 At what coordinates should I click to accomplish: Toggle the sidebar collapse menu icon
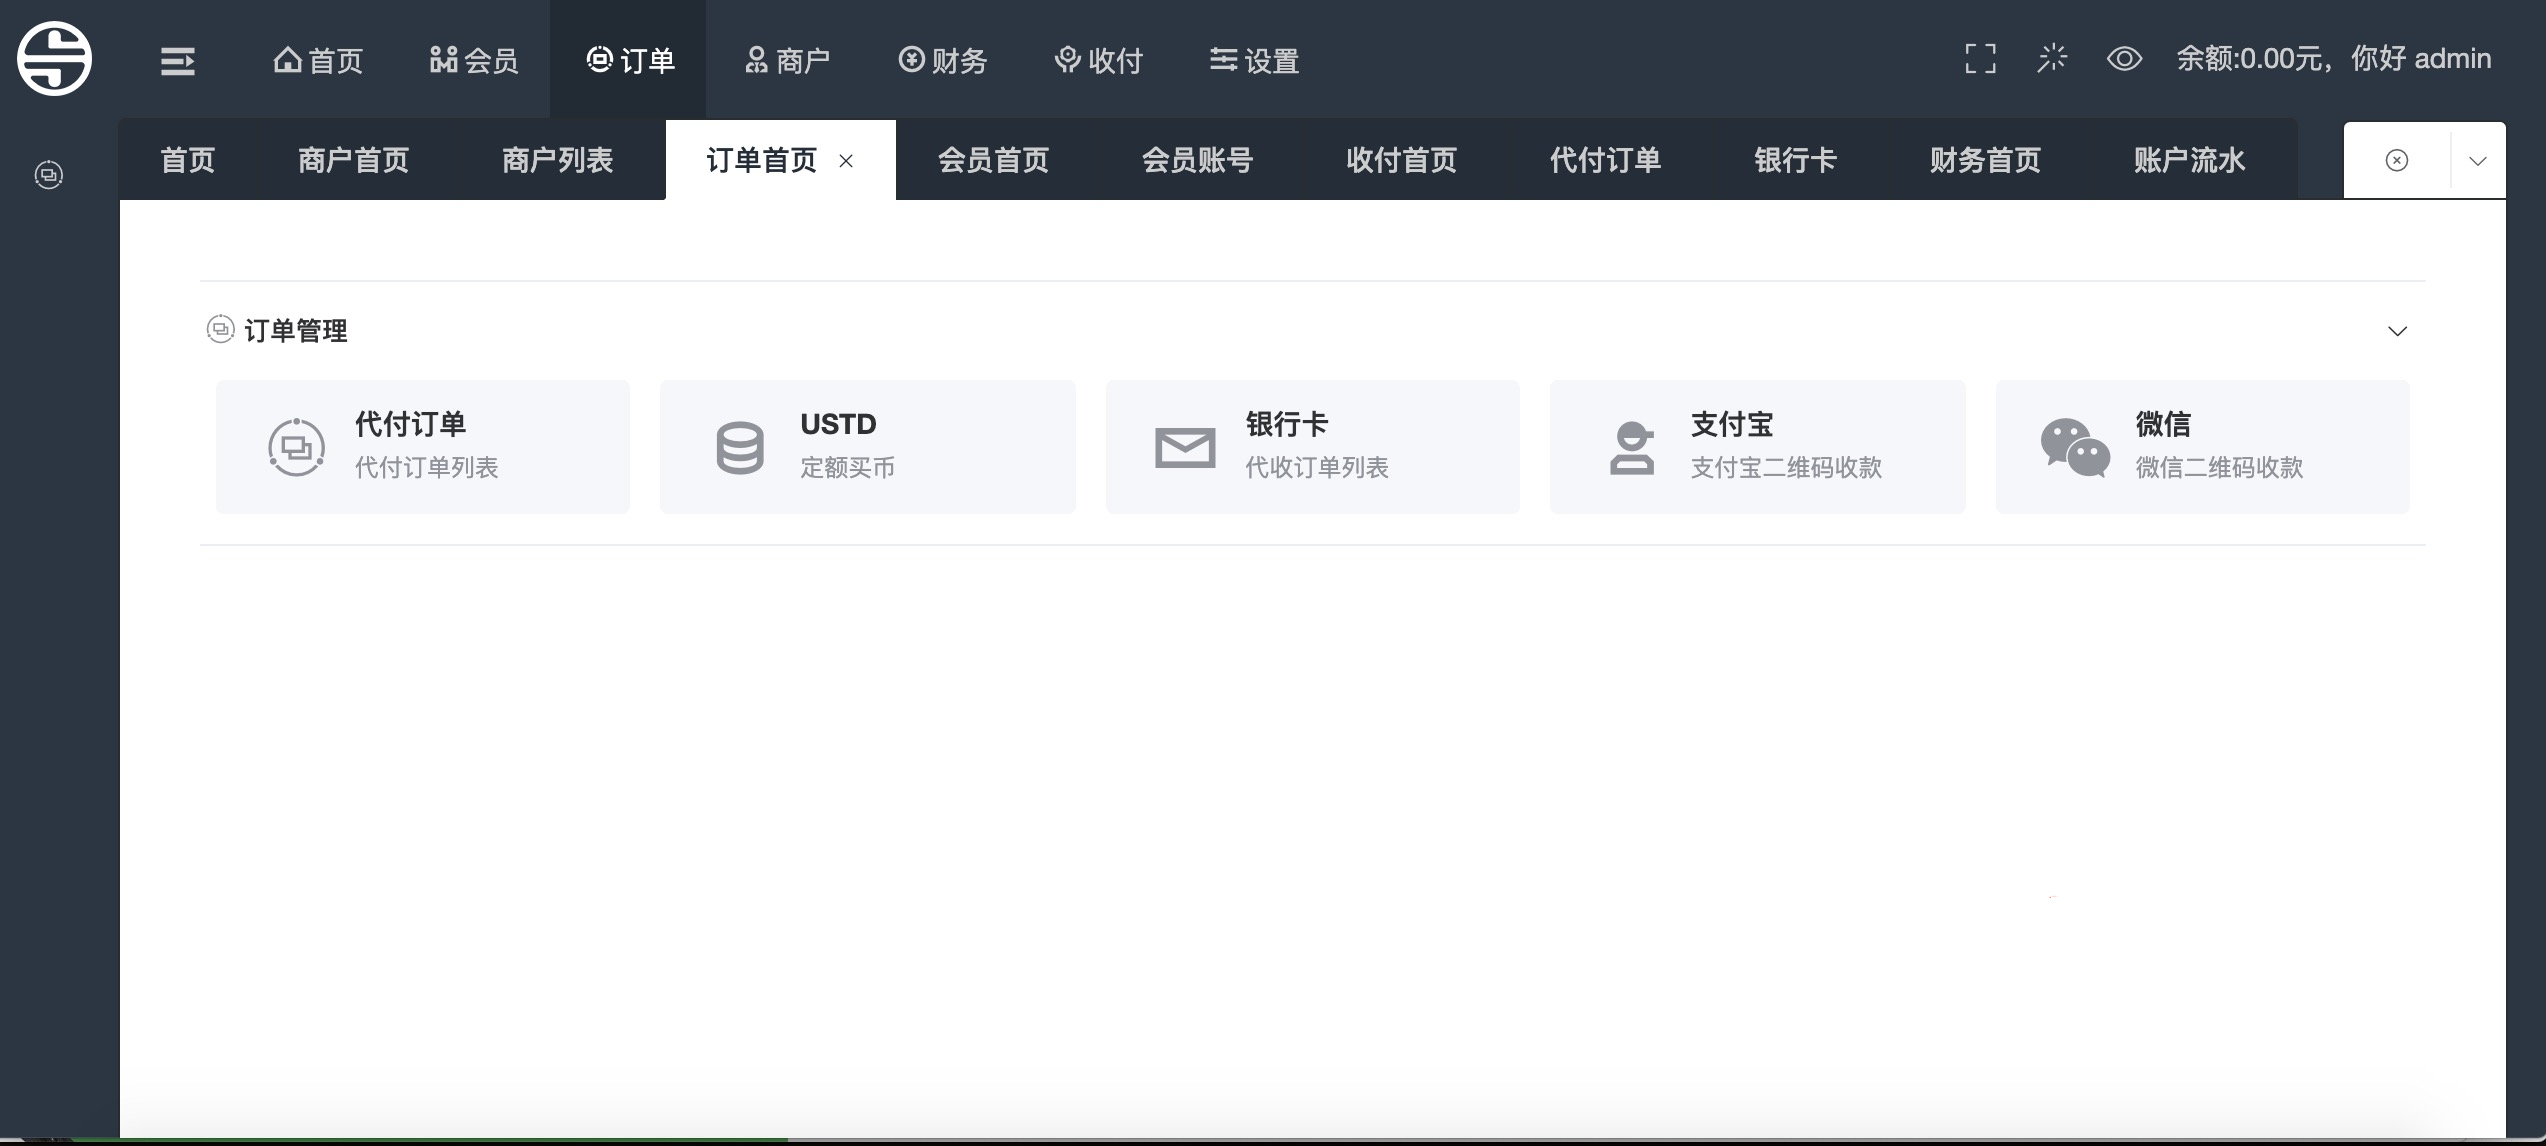pos(177,60)
